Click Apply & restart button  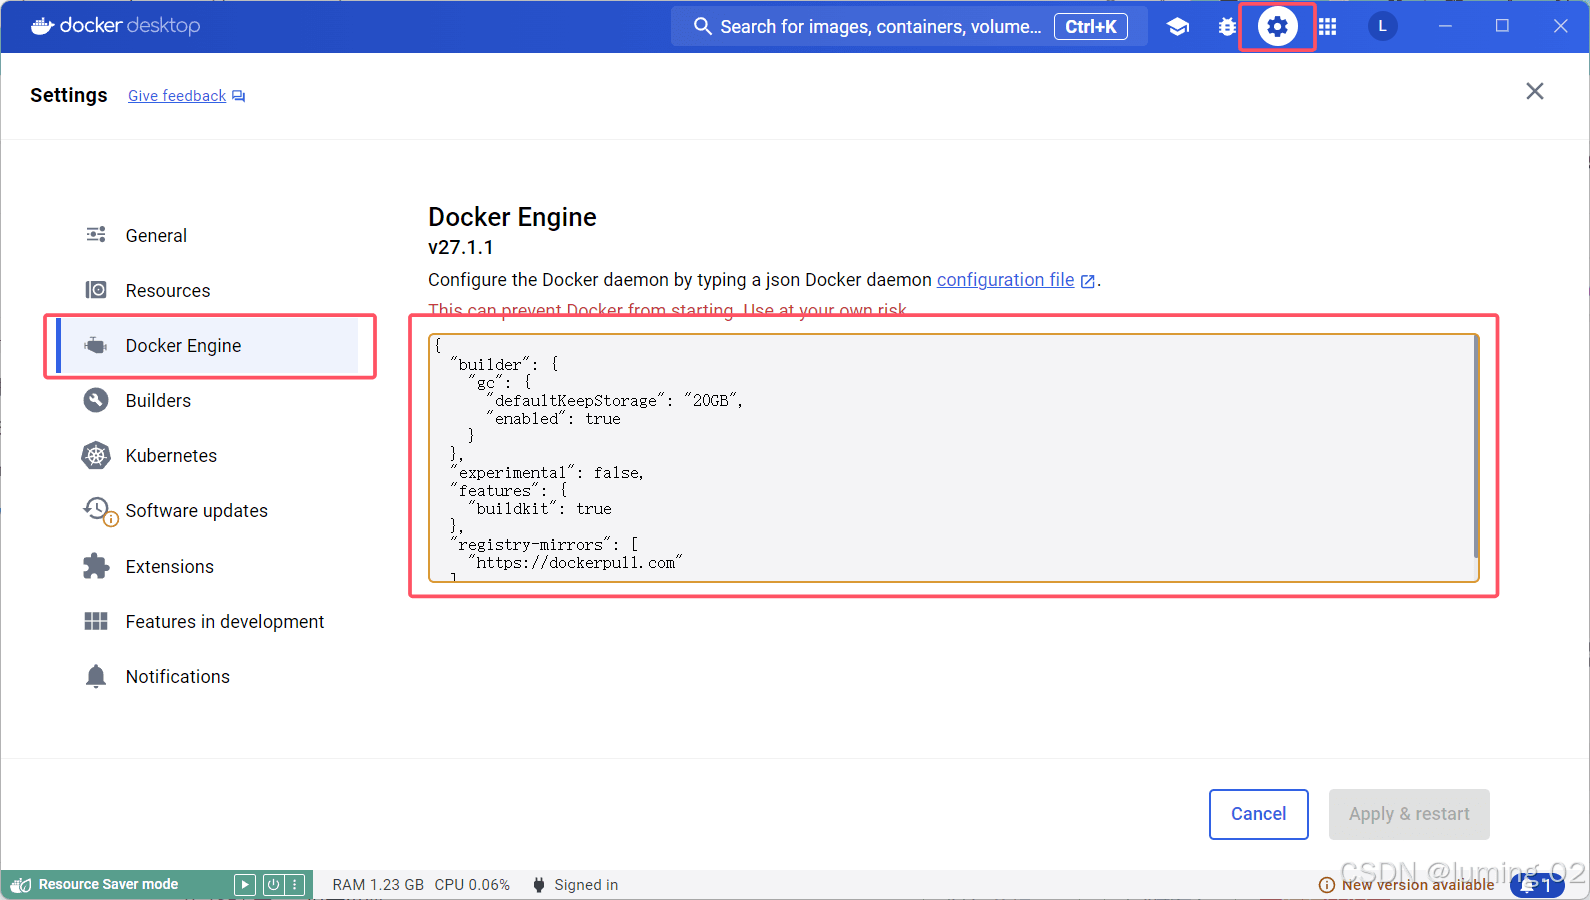tap(1409, 814)
